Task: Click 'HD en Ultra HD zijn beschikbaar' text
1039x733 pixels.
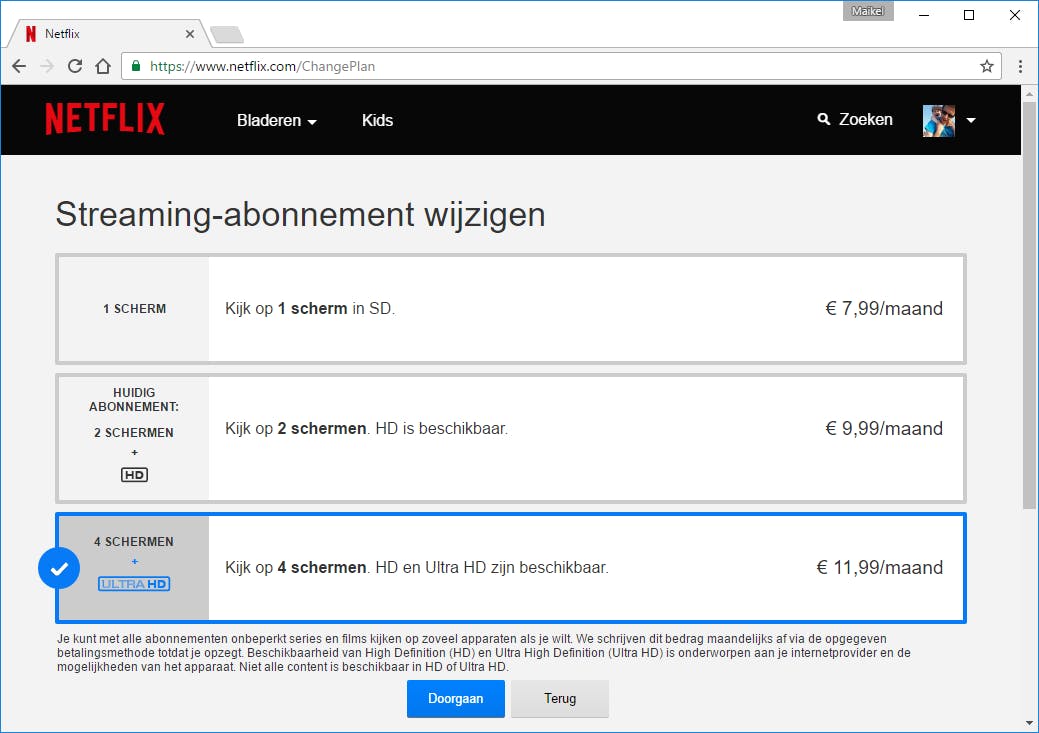Action: click(492, 568)
